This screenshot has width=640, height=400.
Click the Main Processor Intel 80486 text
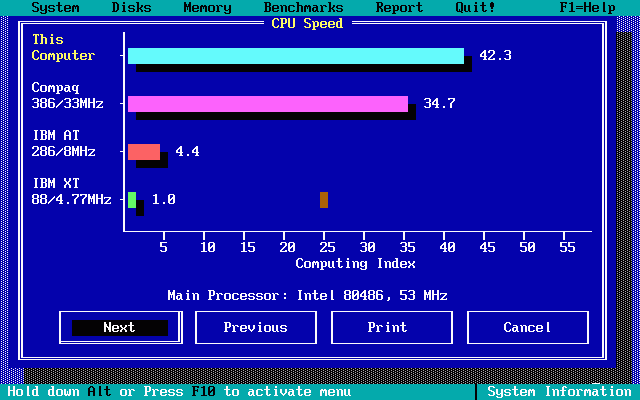(307, 295)
